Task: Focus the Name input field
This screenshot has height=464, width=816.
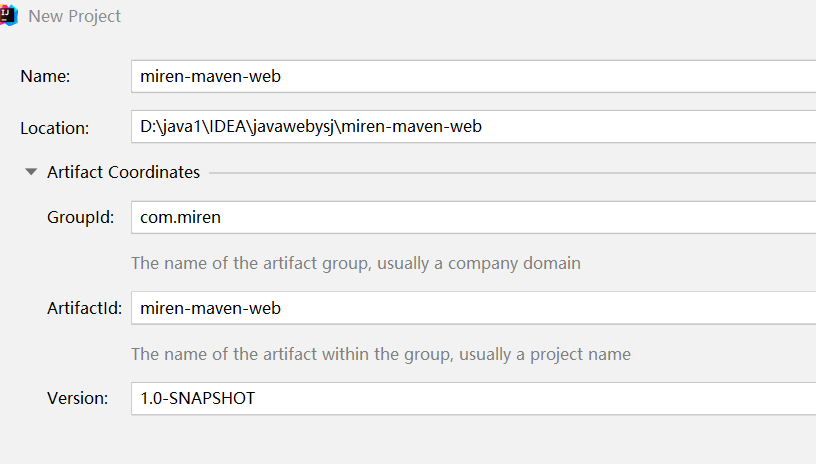Action: pyautogui.click(x=472, y=76)
